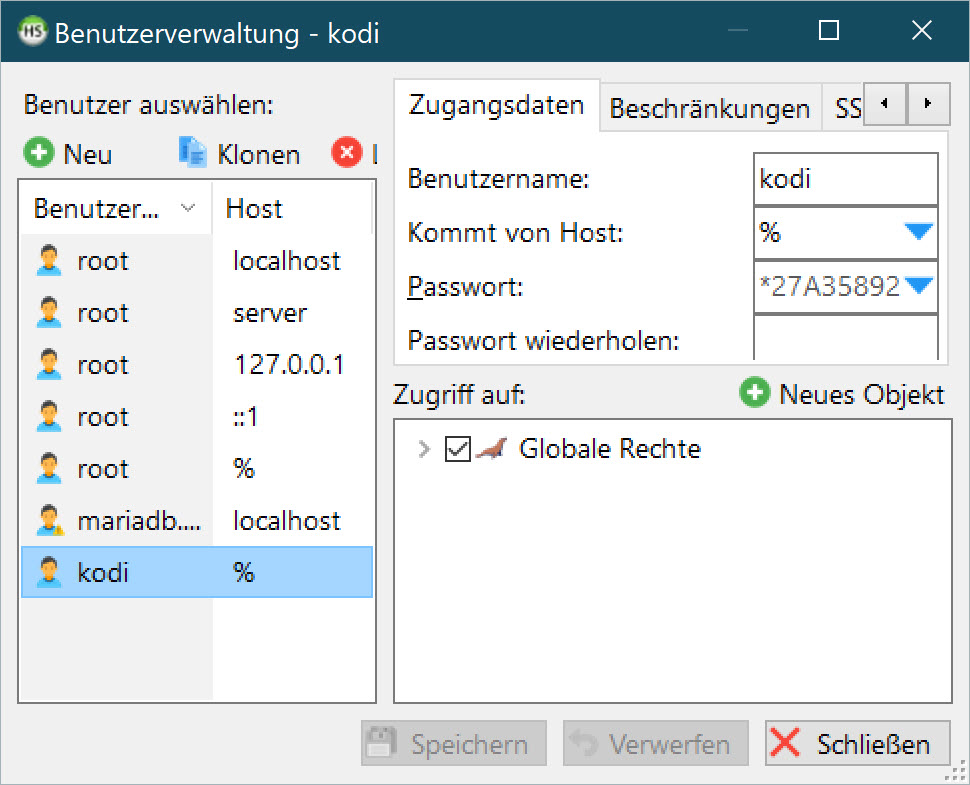
Task: Click the user icon for kodi
Action: pos(49,572)
